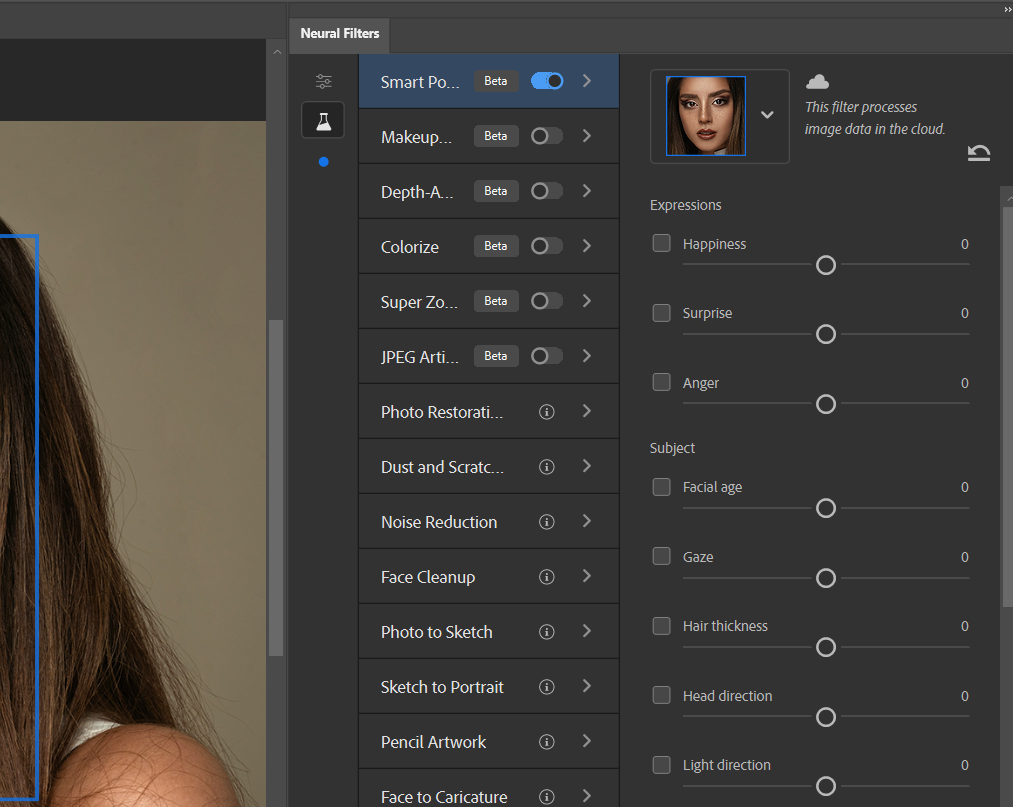Enable the Colorize filter toggle
Screen dimensions: 1013x807
point(547,246)
